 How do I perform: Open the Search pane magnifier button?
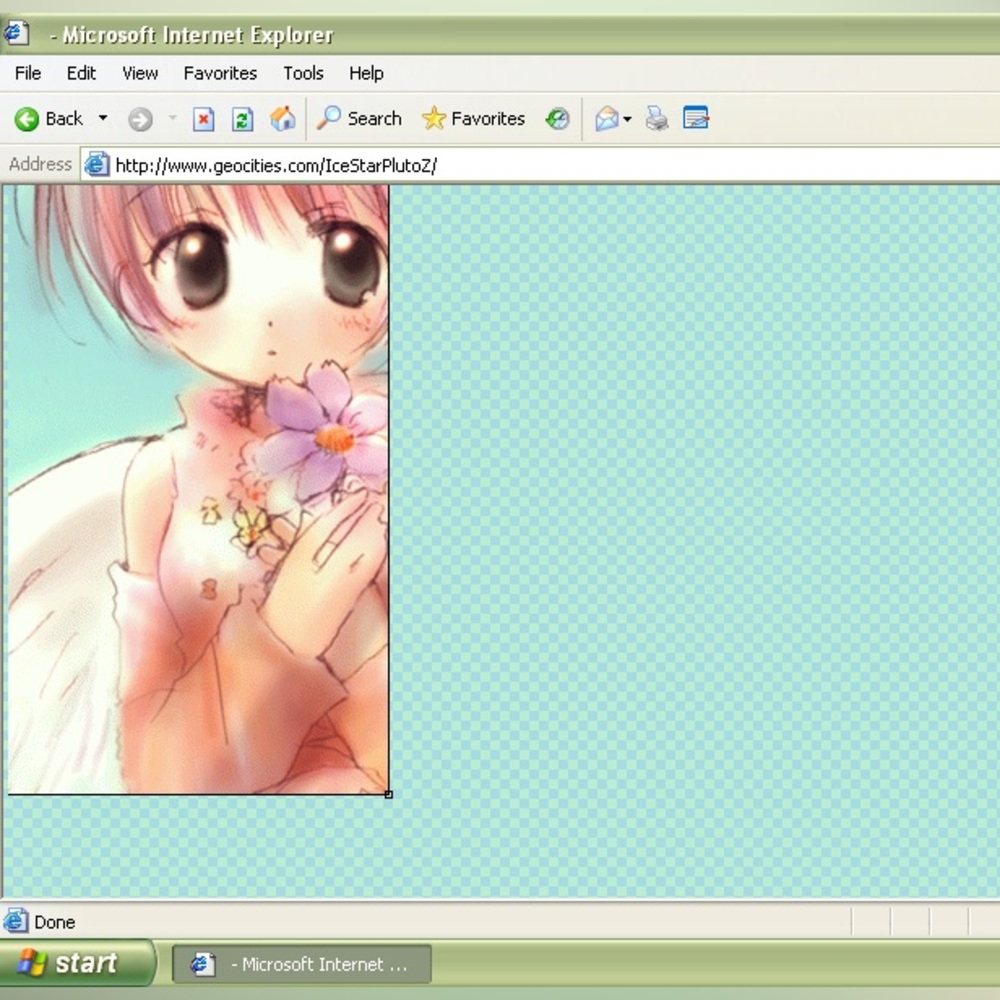point(360,119)
